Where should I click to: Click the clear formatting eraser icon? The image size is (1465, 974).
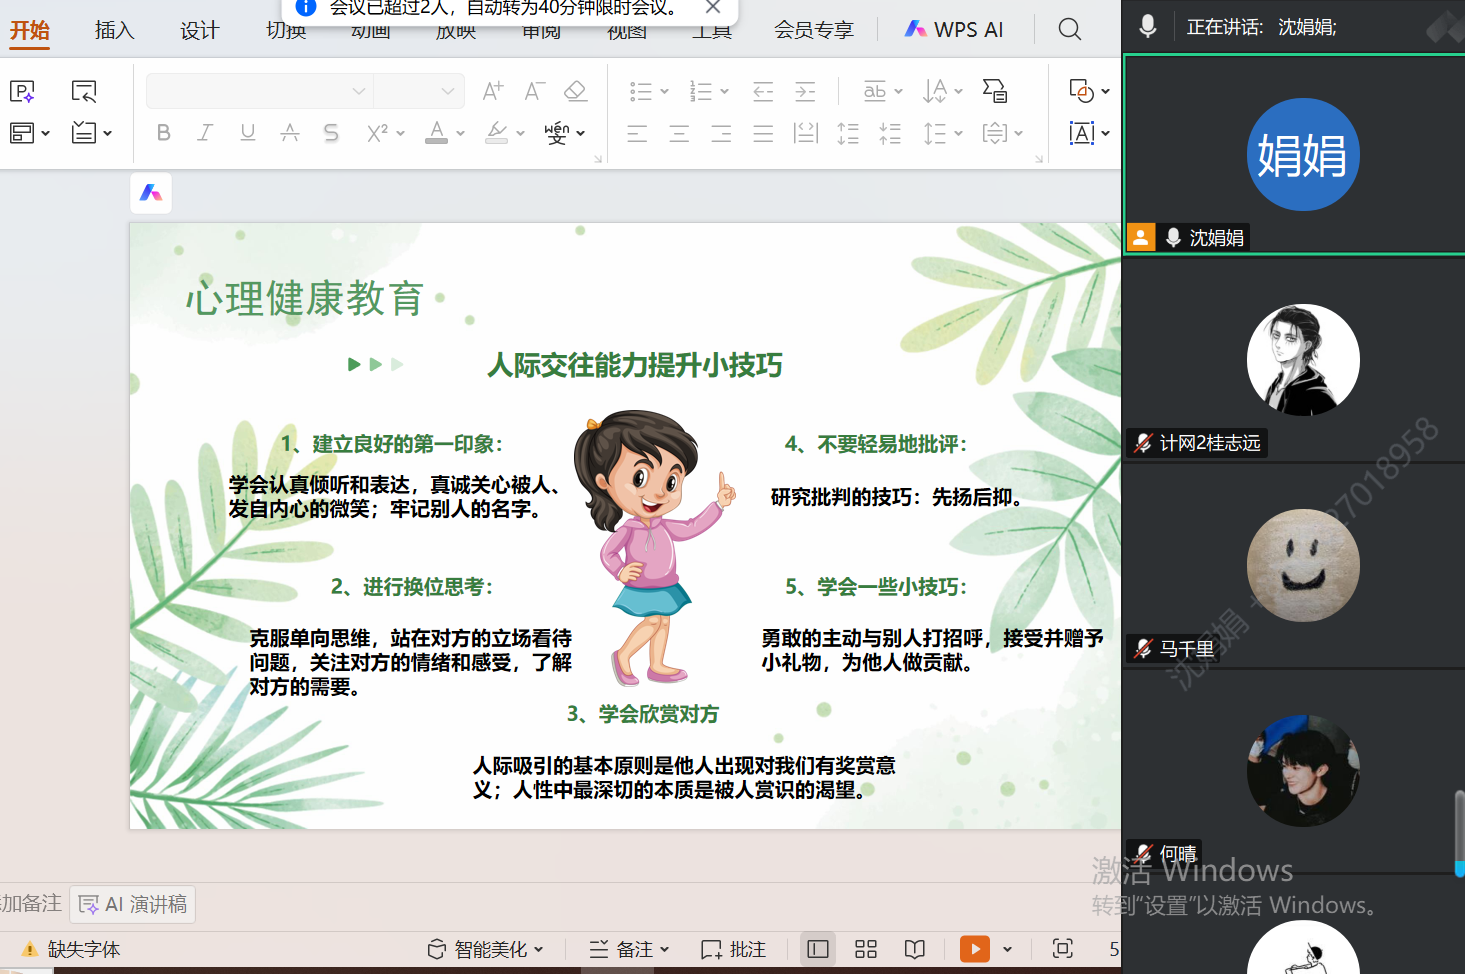point(575,92)
